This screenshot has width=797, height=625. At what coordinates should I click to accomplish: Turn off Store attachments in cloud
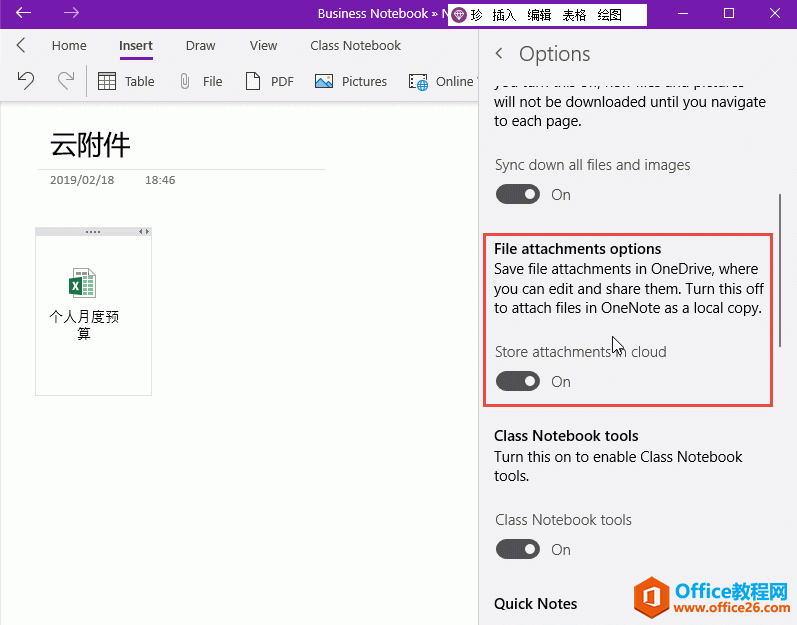coord(517,381)
